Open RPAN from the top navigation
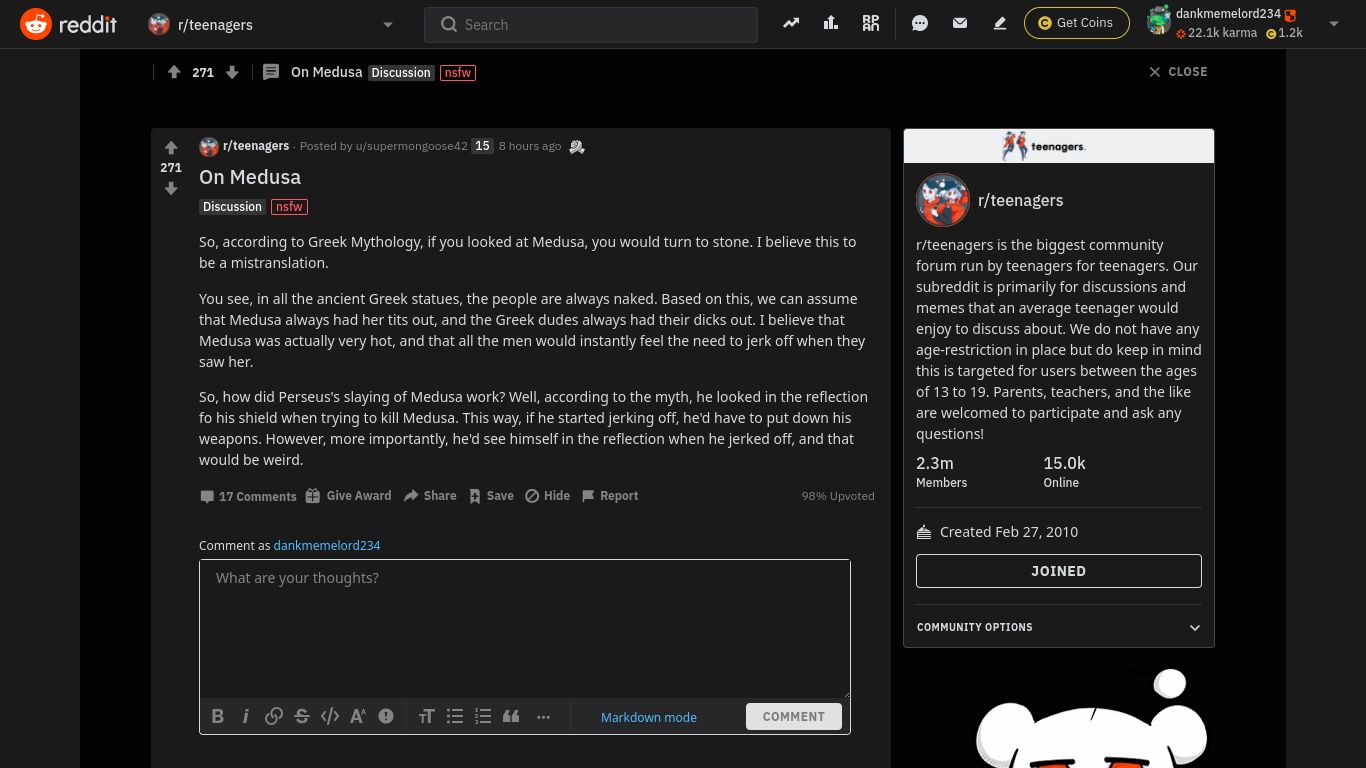1366x768 pixels. tap(870, 23)
